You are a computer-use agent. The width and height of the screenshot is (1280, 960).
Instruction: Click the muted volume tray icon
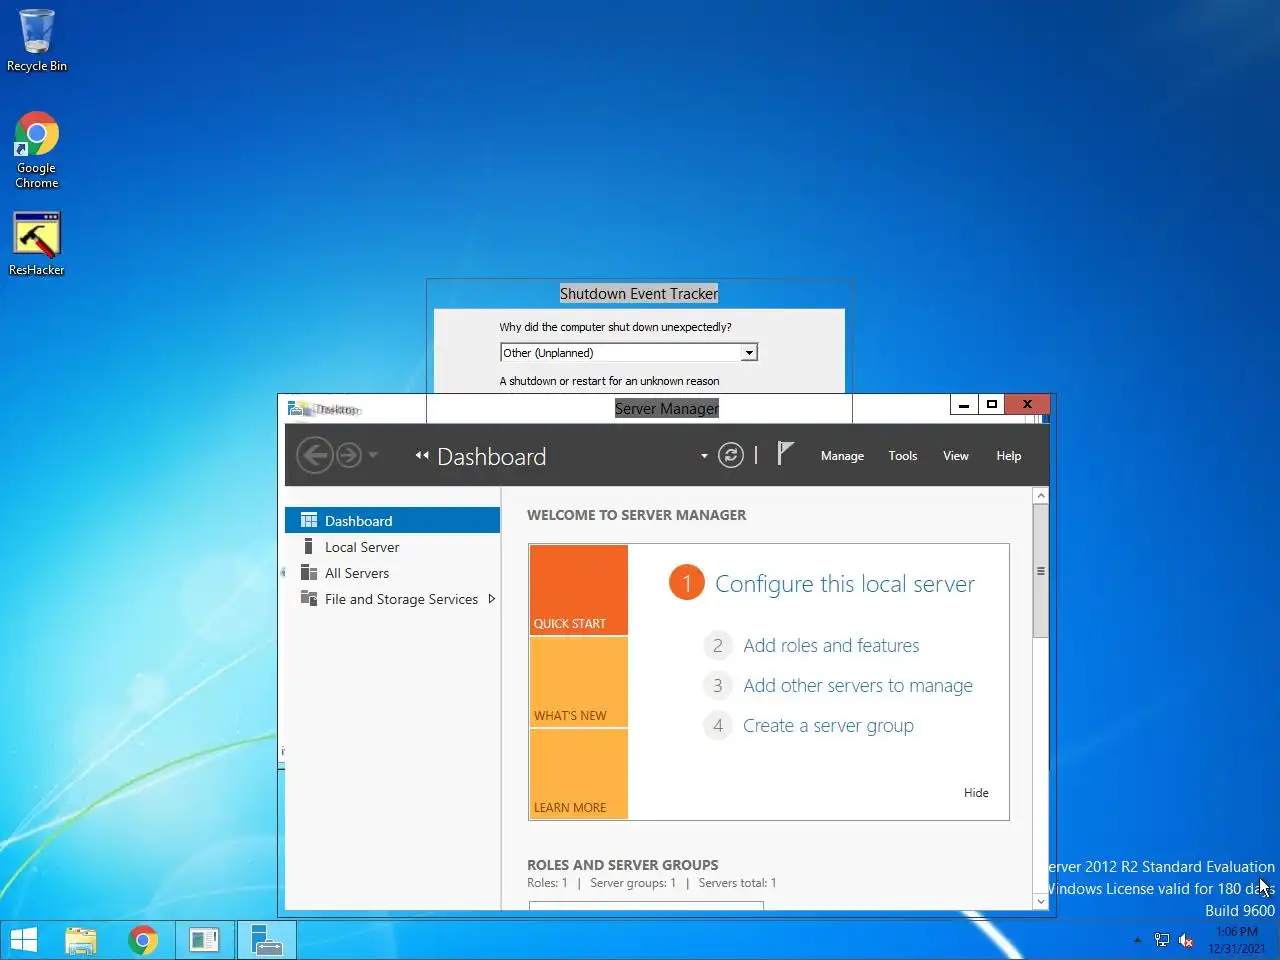tap(1186, 940)
